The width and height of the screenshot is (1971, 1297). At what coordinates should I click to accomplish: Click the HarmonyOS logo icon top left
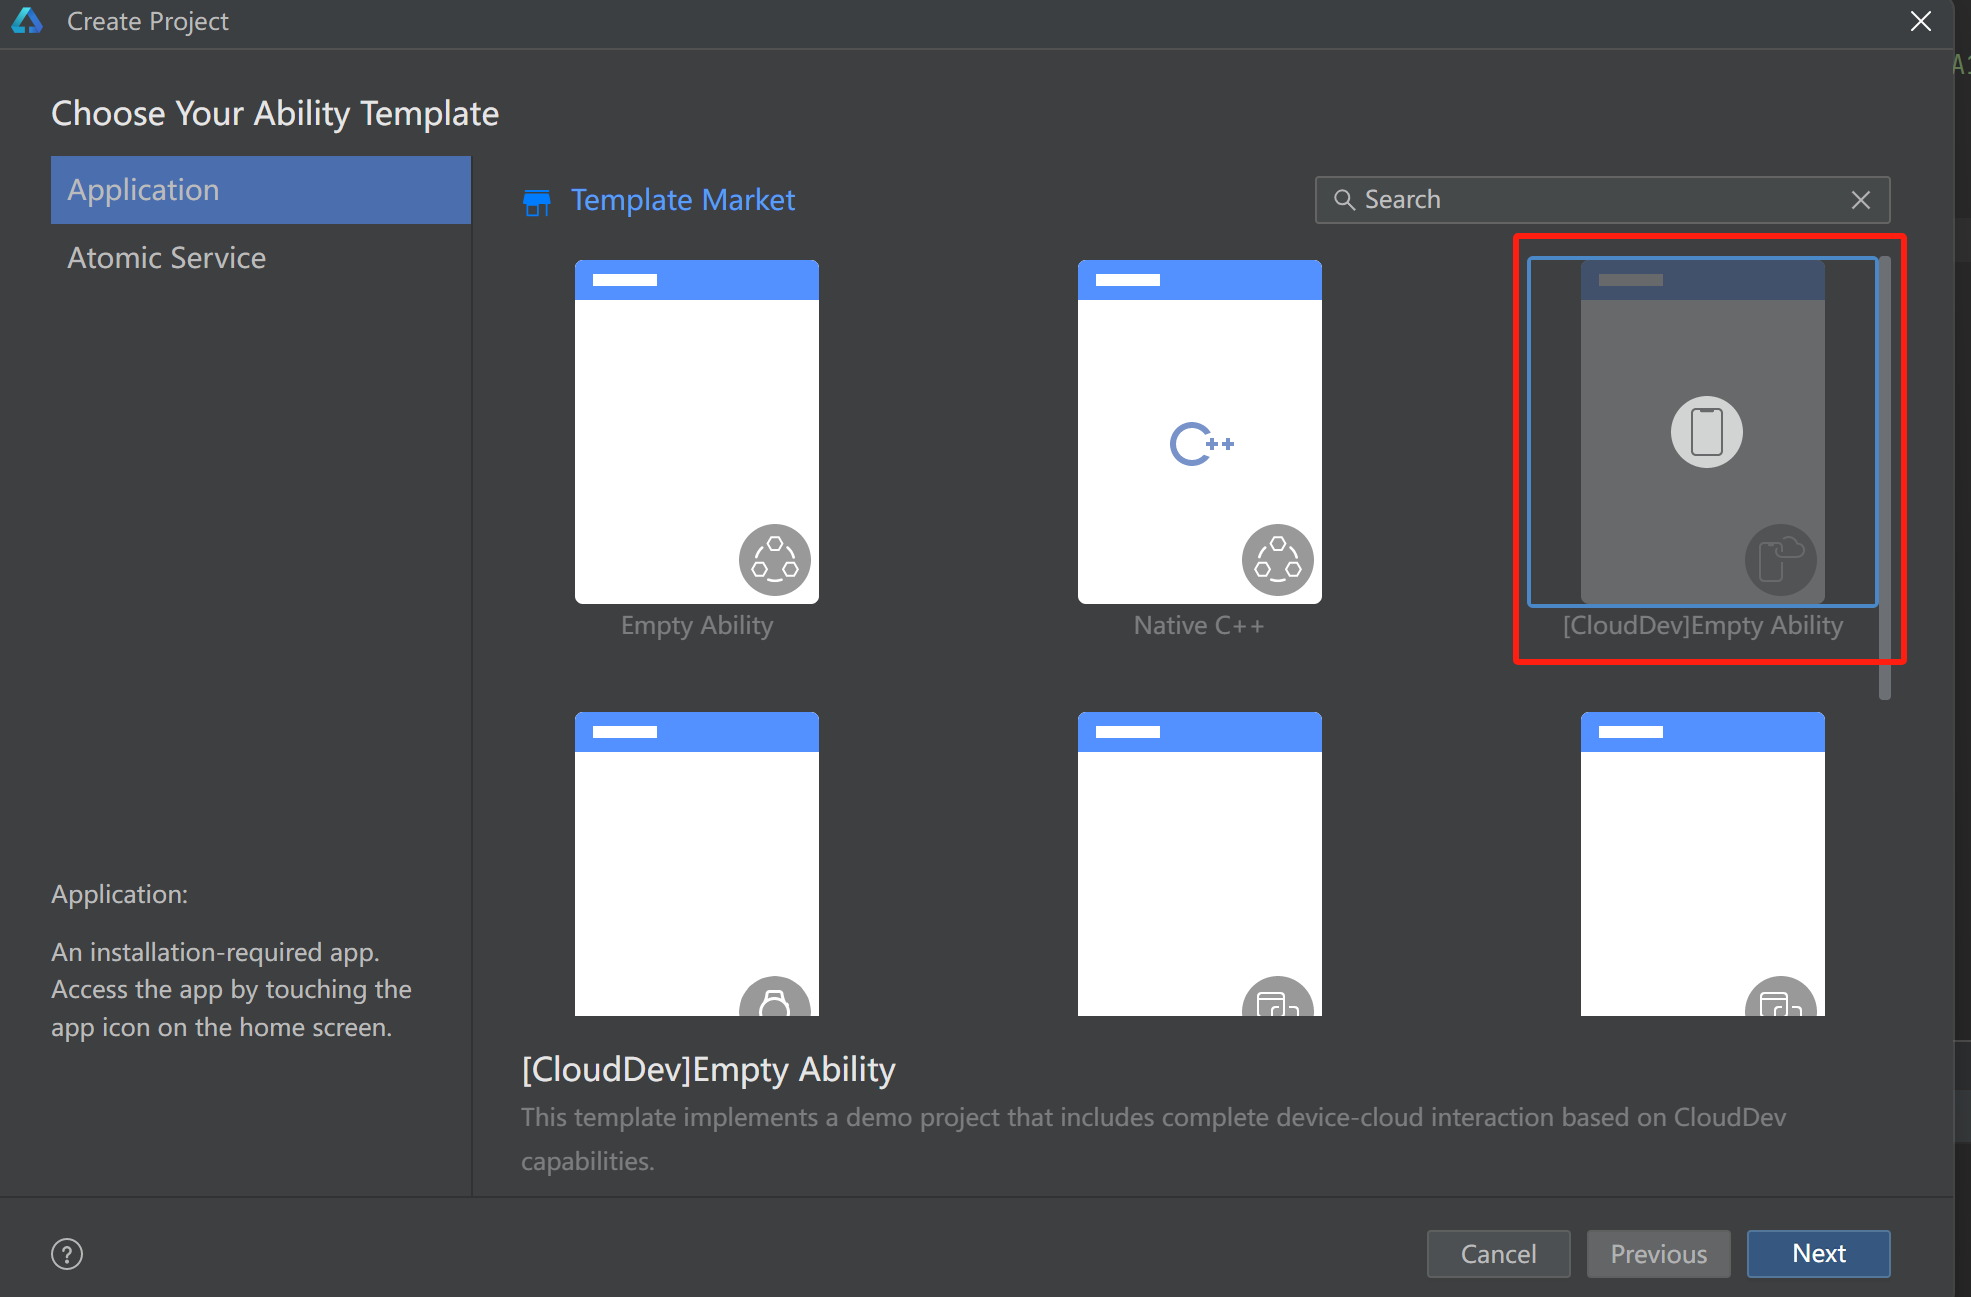27,22
